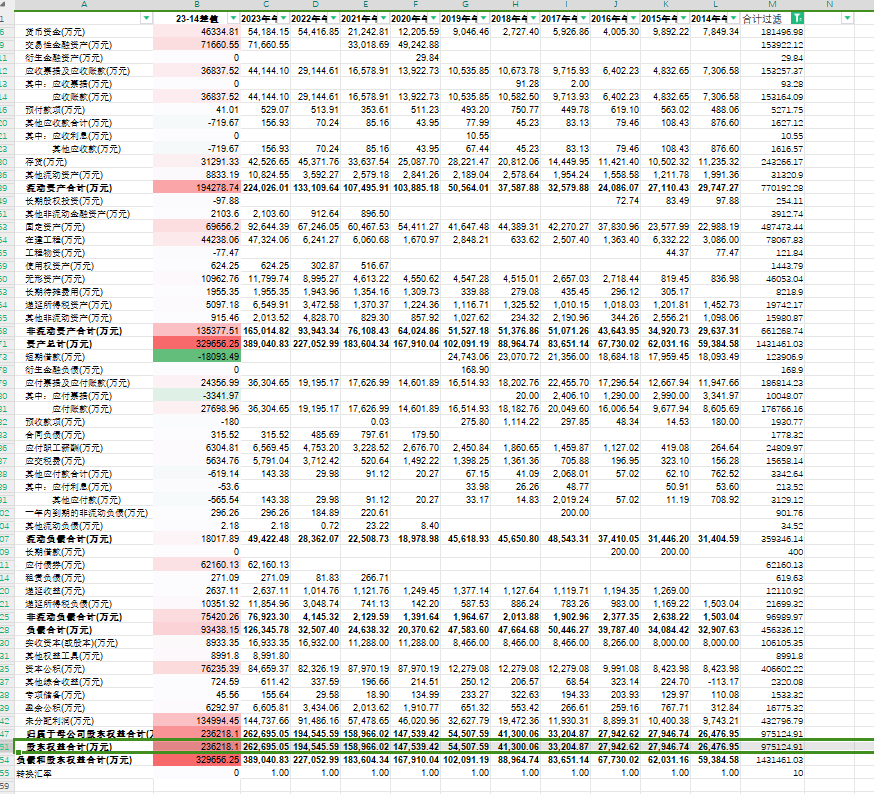Click the cell with value 224,026.01

(265, 188)
